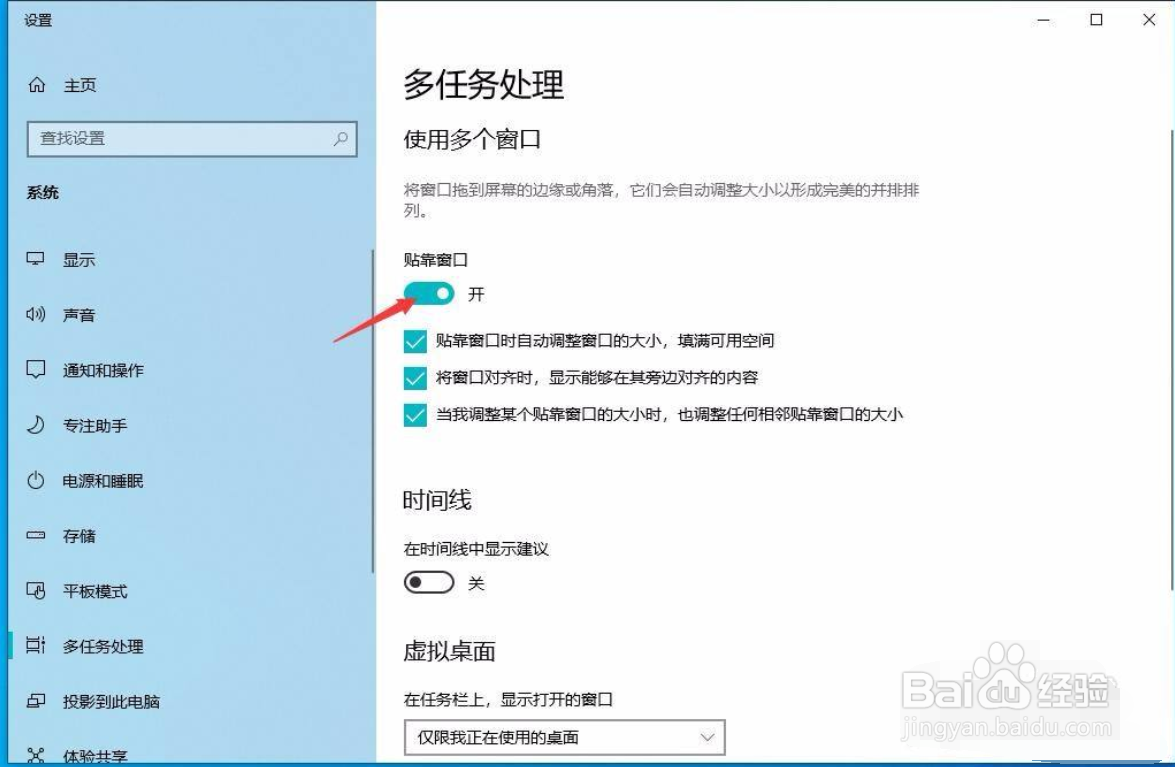Image resolution: width=1175 pixels, height=767 pixels.
Task: Click the Shared experiences icon
Action: click(36, 756)
